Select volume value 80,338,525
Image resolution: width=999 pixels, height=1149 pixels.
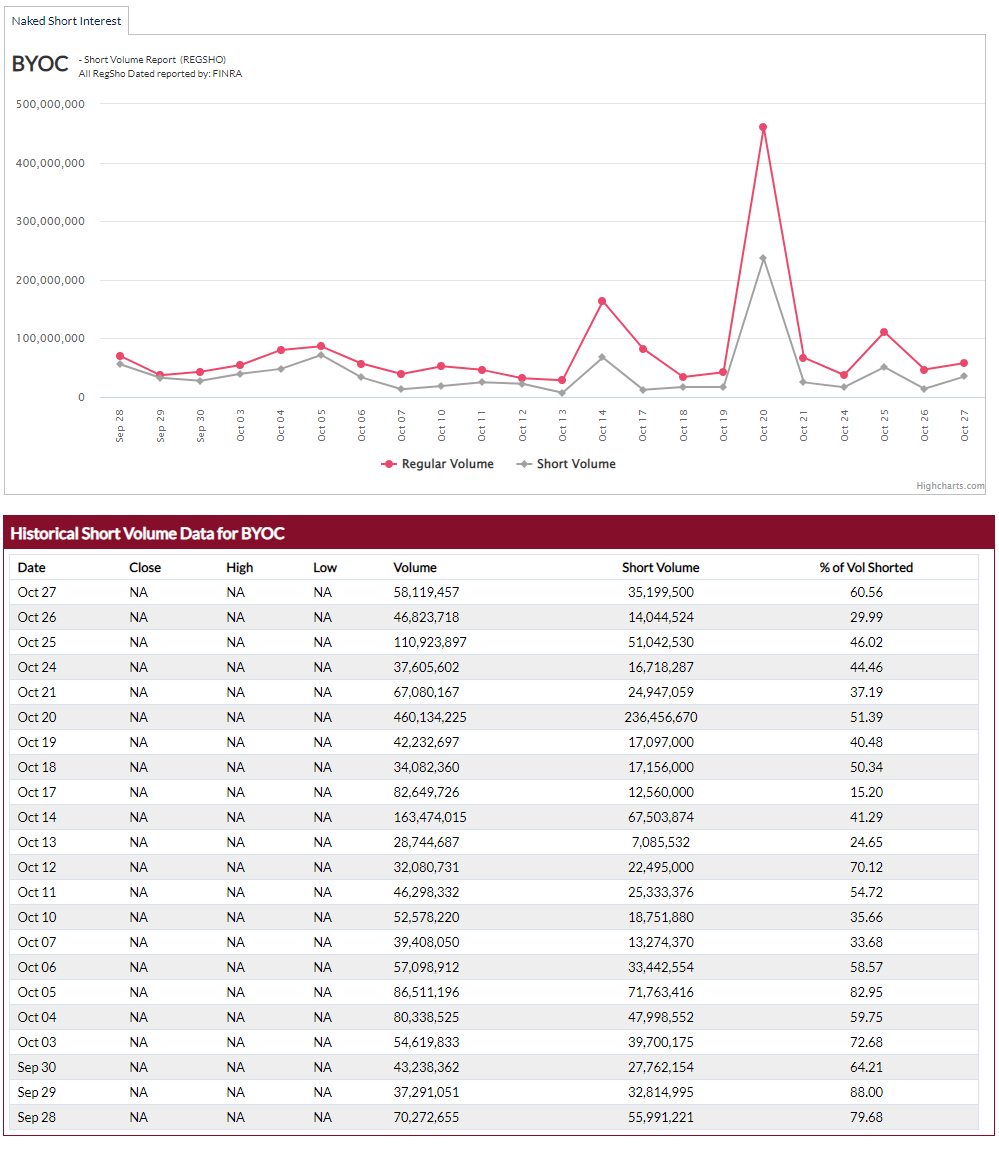pos(426,1016)
